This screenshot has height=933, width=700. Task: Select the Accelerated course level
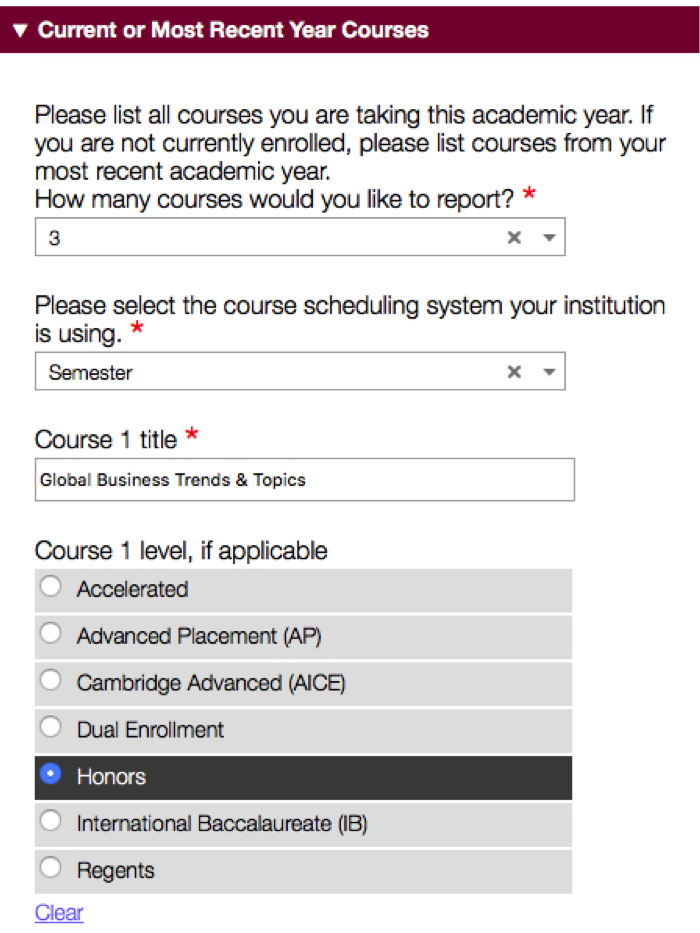(50, 588)
